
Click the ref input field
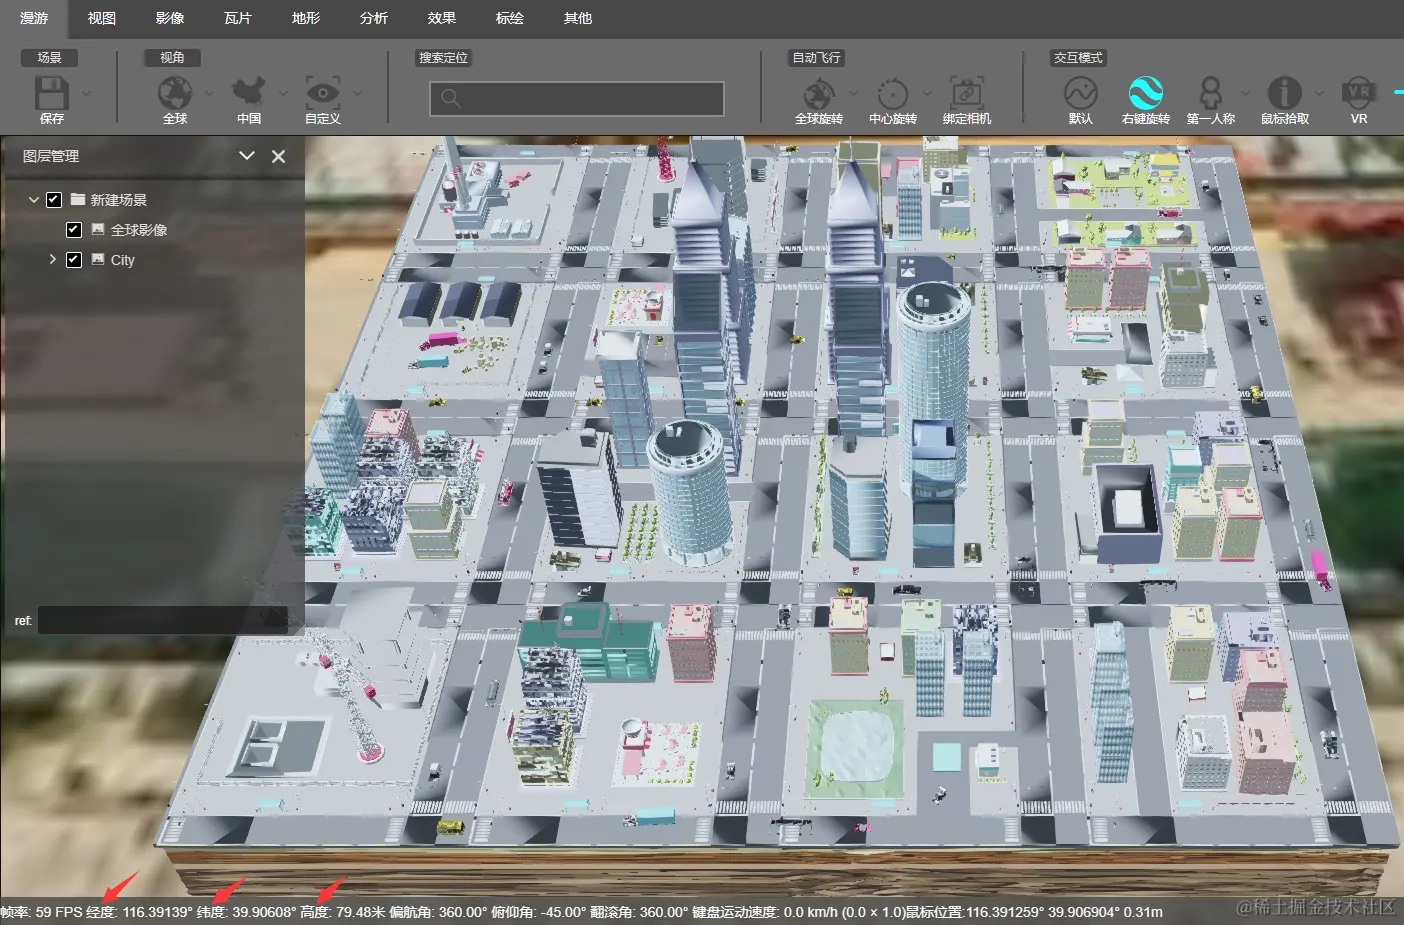pos(163,620)
